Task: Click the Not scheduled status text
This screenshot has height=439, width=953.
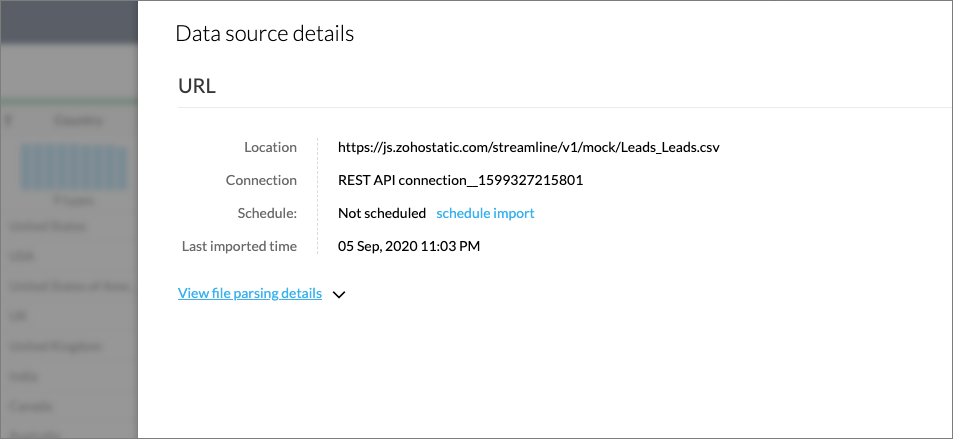Action: pos(382,213)
